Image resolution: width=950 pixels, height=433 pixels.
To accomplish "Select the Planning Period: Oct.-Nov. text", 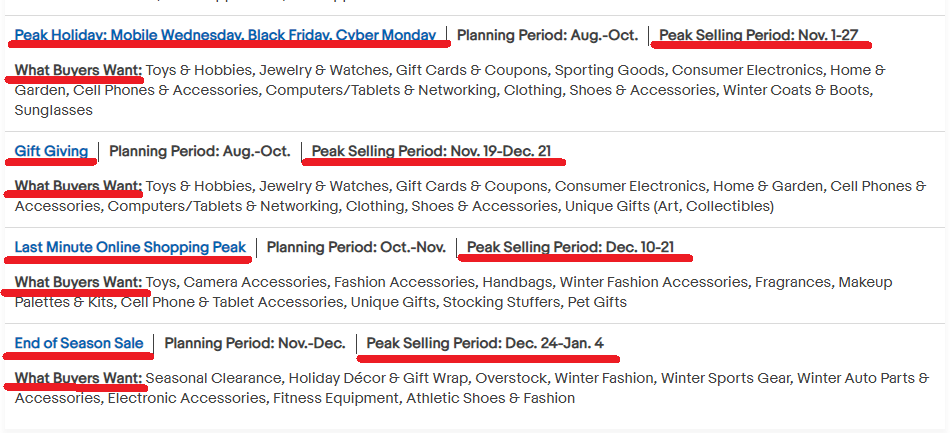I will point(356,247).
